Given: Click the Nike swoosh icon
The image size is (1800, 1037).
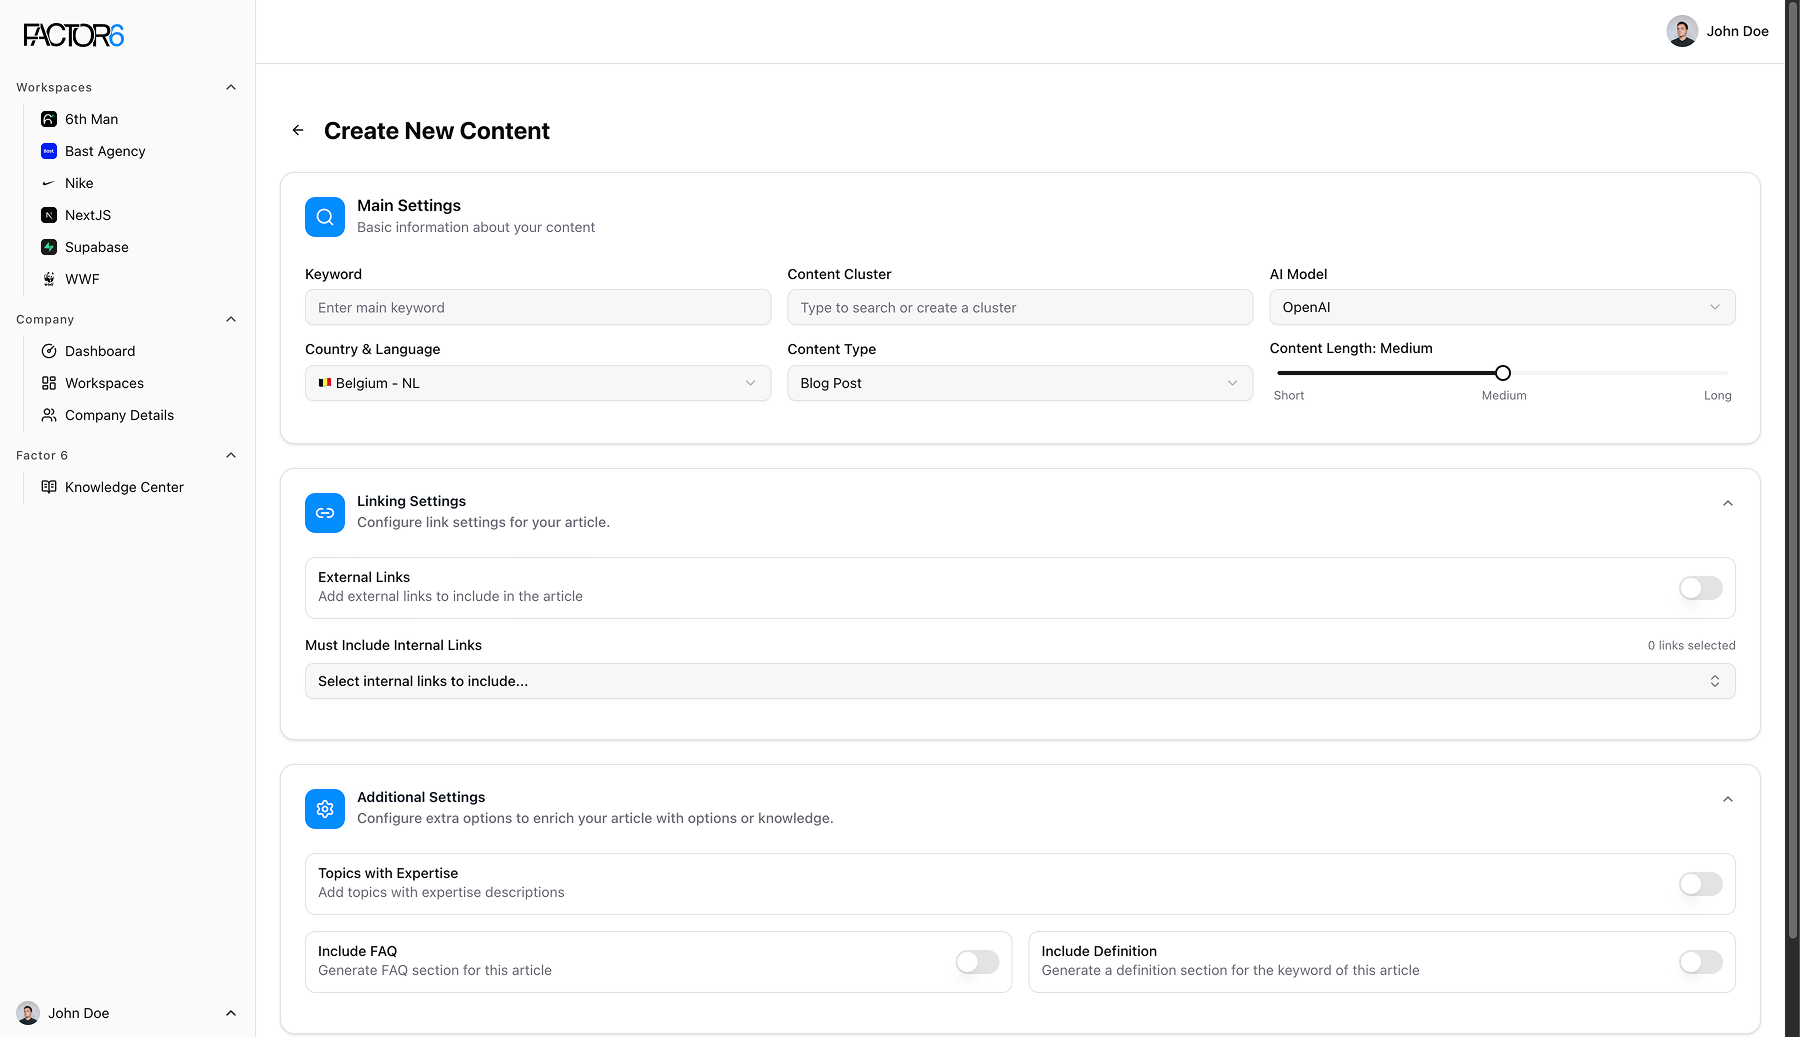Looking at the screenshot, I should tap(49, 183).
